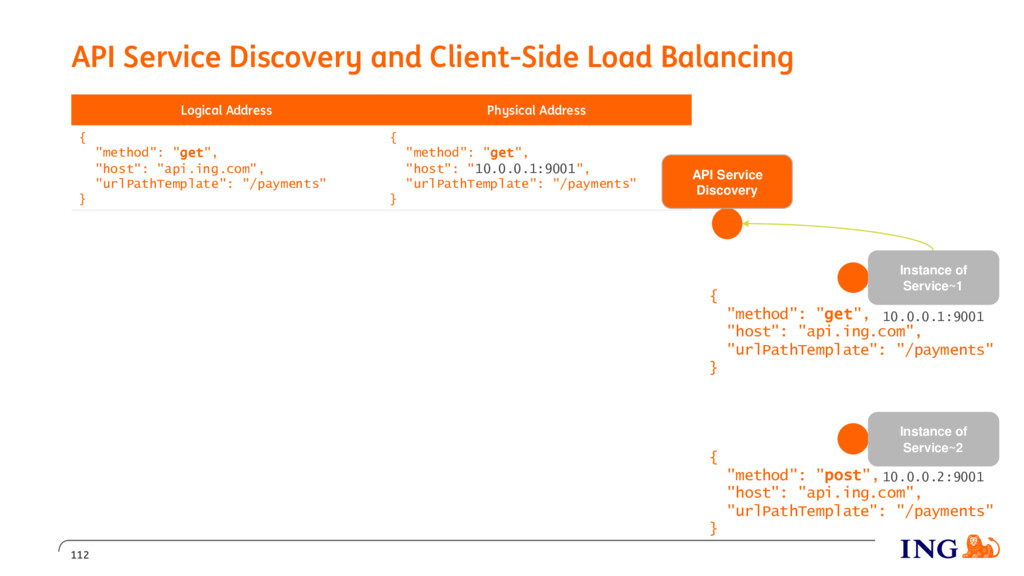Select the Logical Address column header
This screenshot has width=1024, height=576.
click(226, 110)
